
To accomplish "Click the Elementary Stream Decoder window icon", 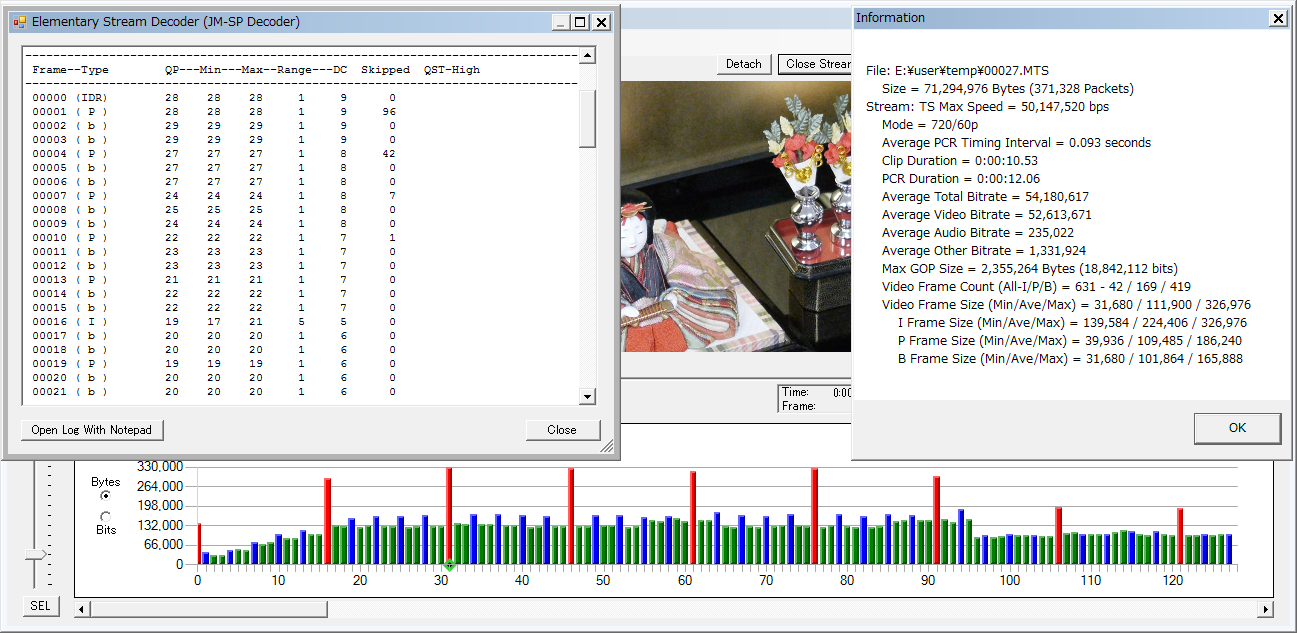I will (19, 22).
